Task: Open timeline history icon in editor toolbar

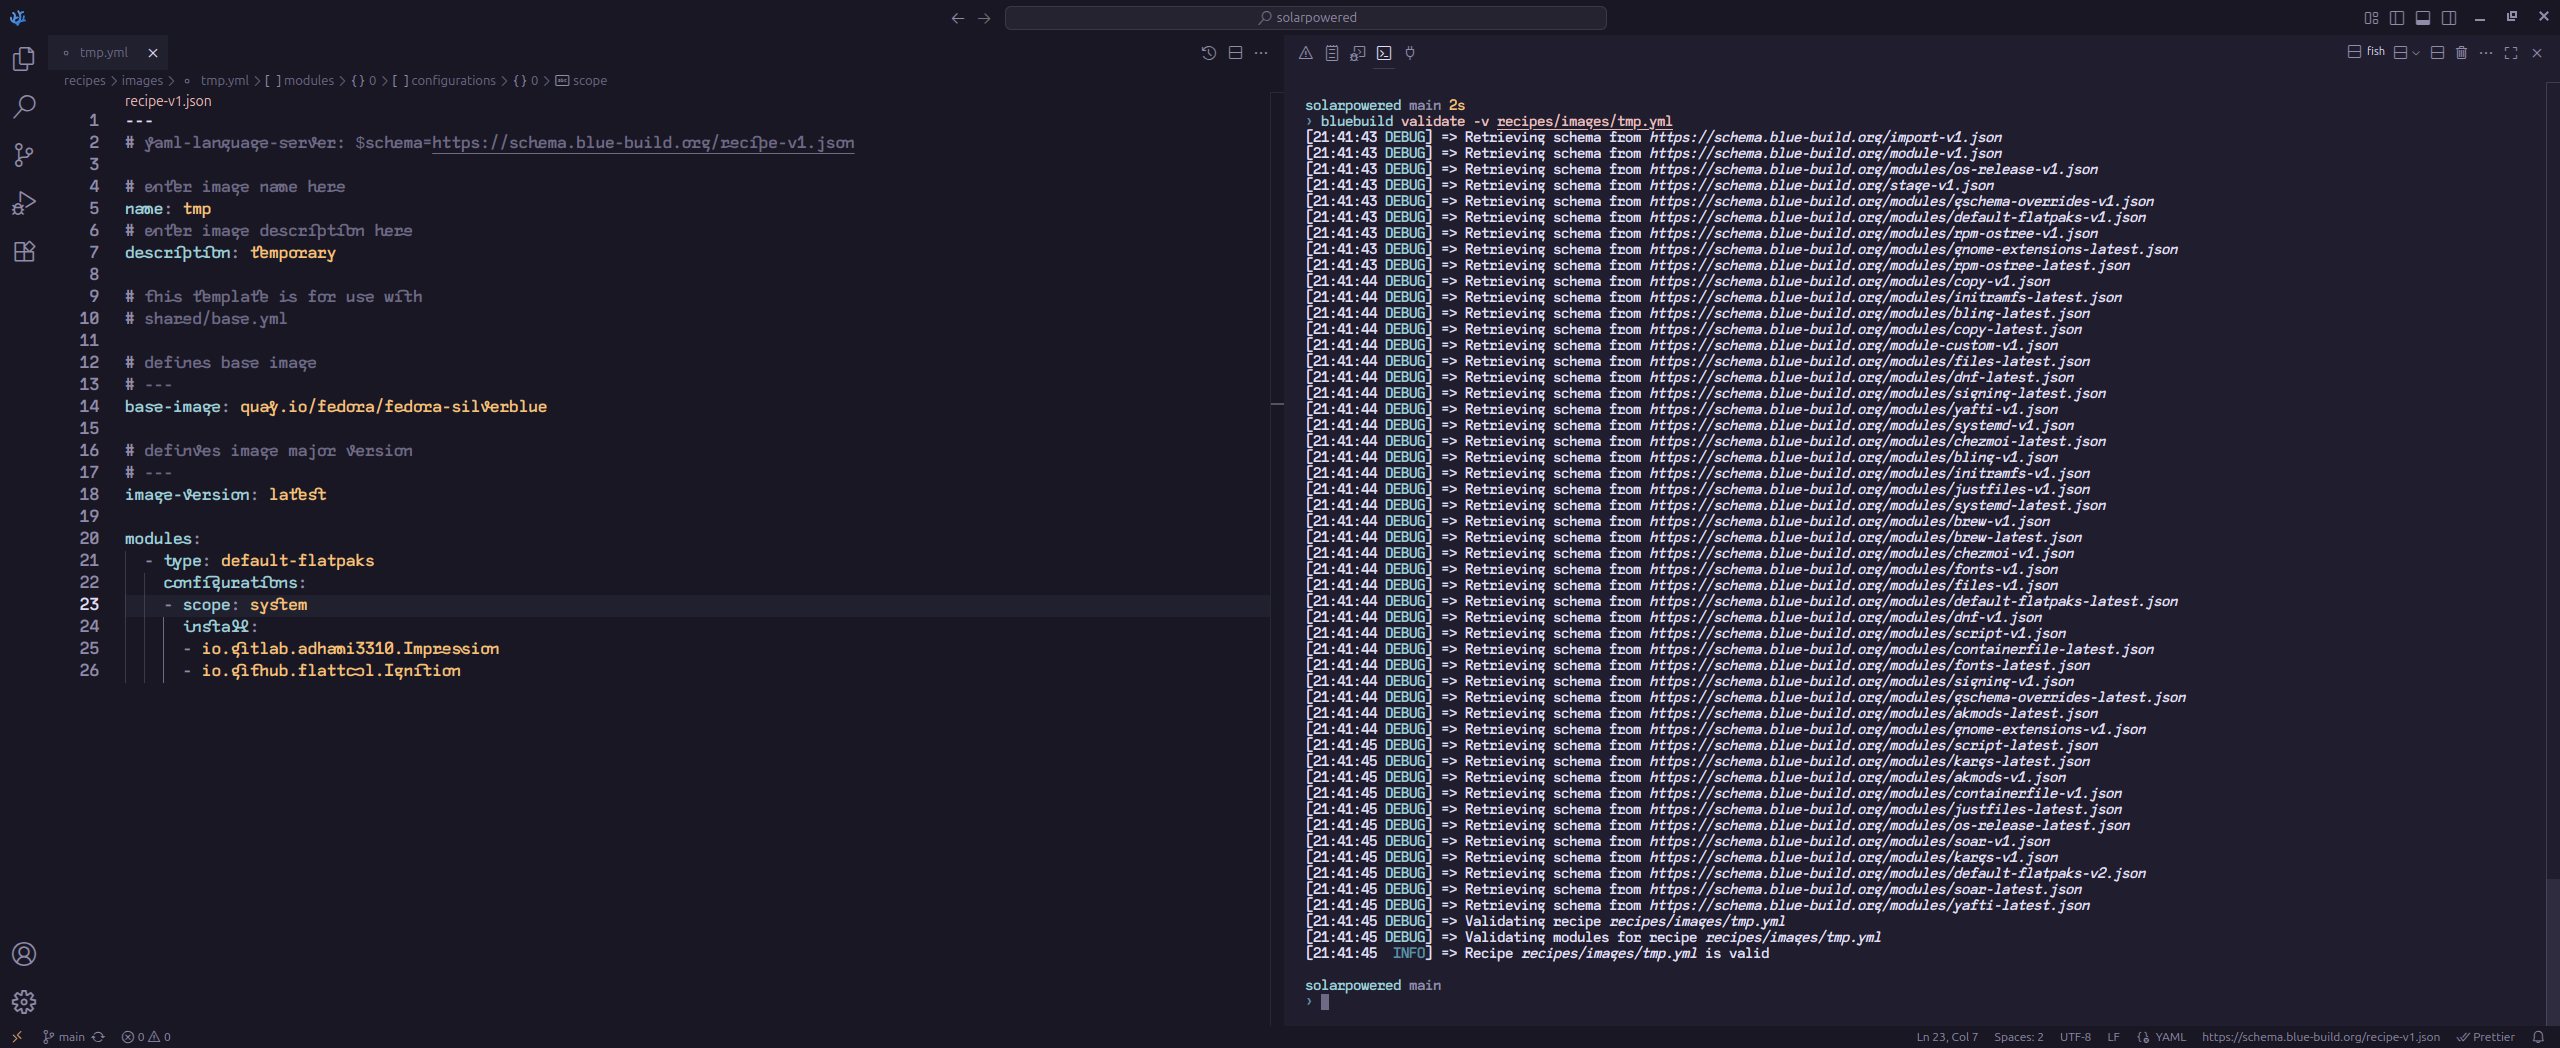Action: 1209,53
